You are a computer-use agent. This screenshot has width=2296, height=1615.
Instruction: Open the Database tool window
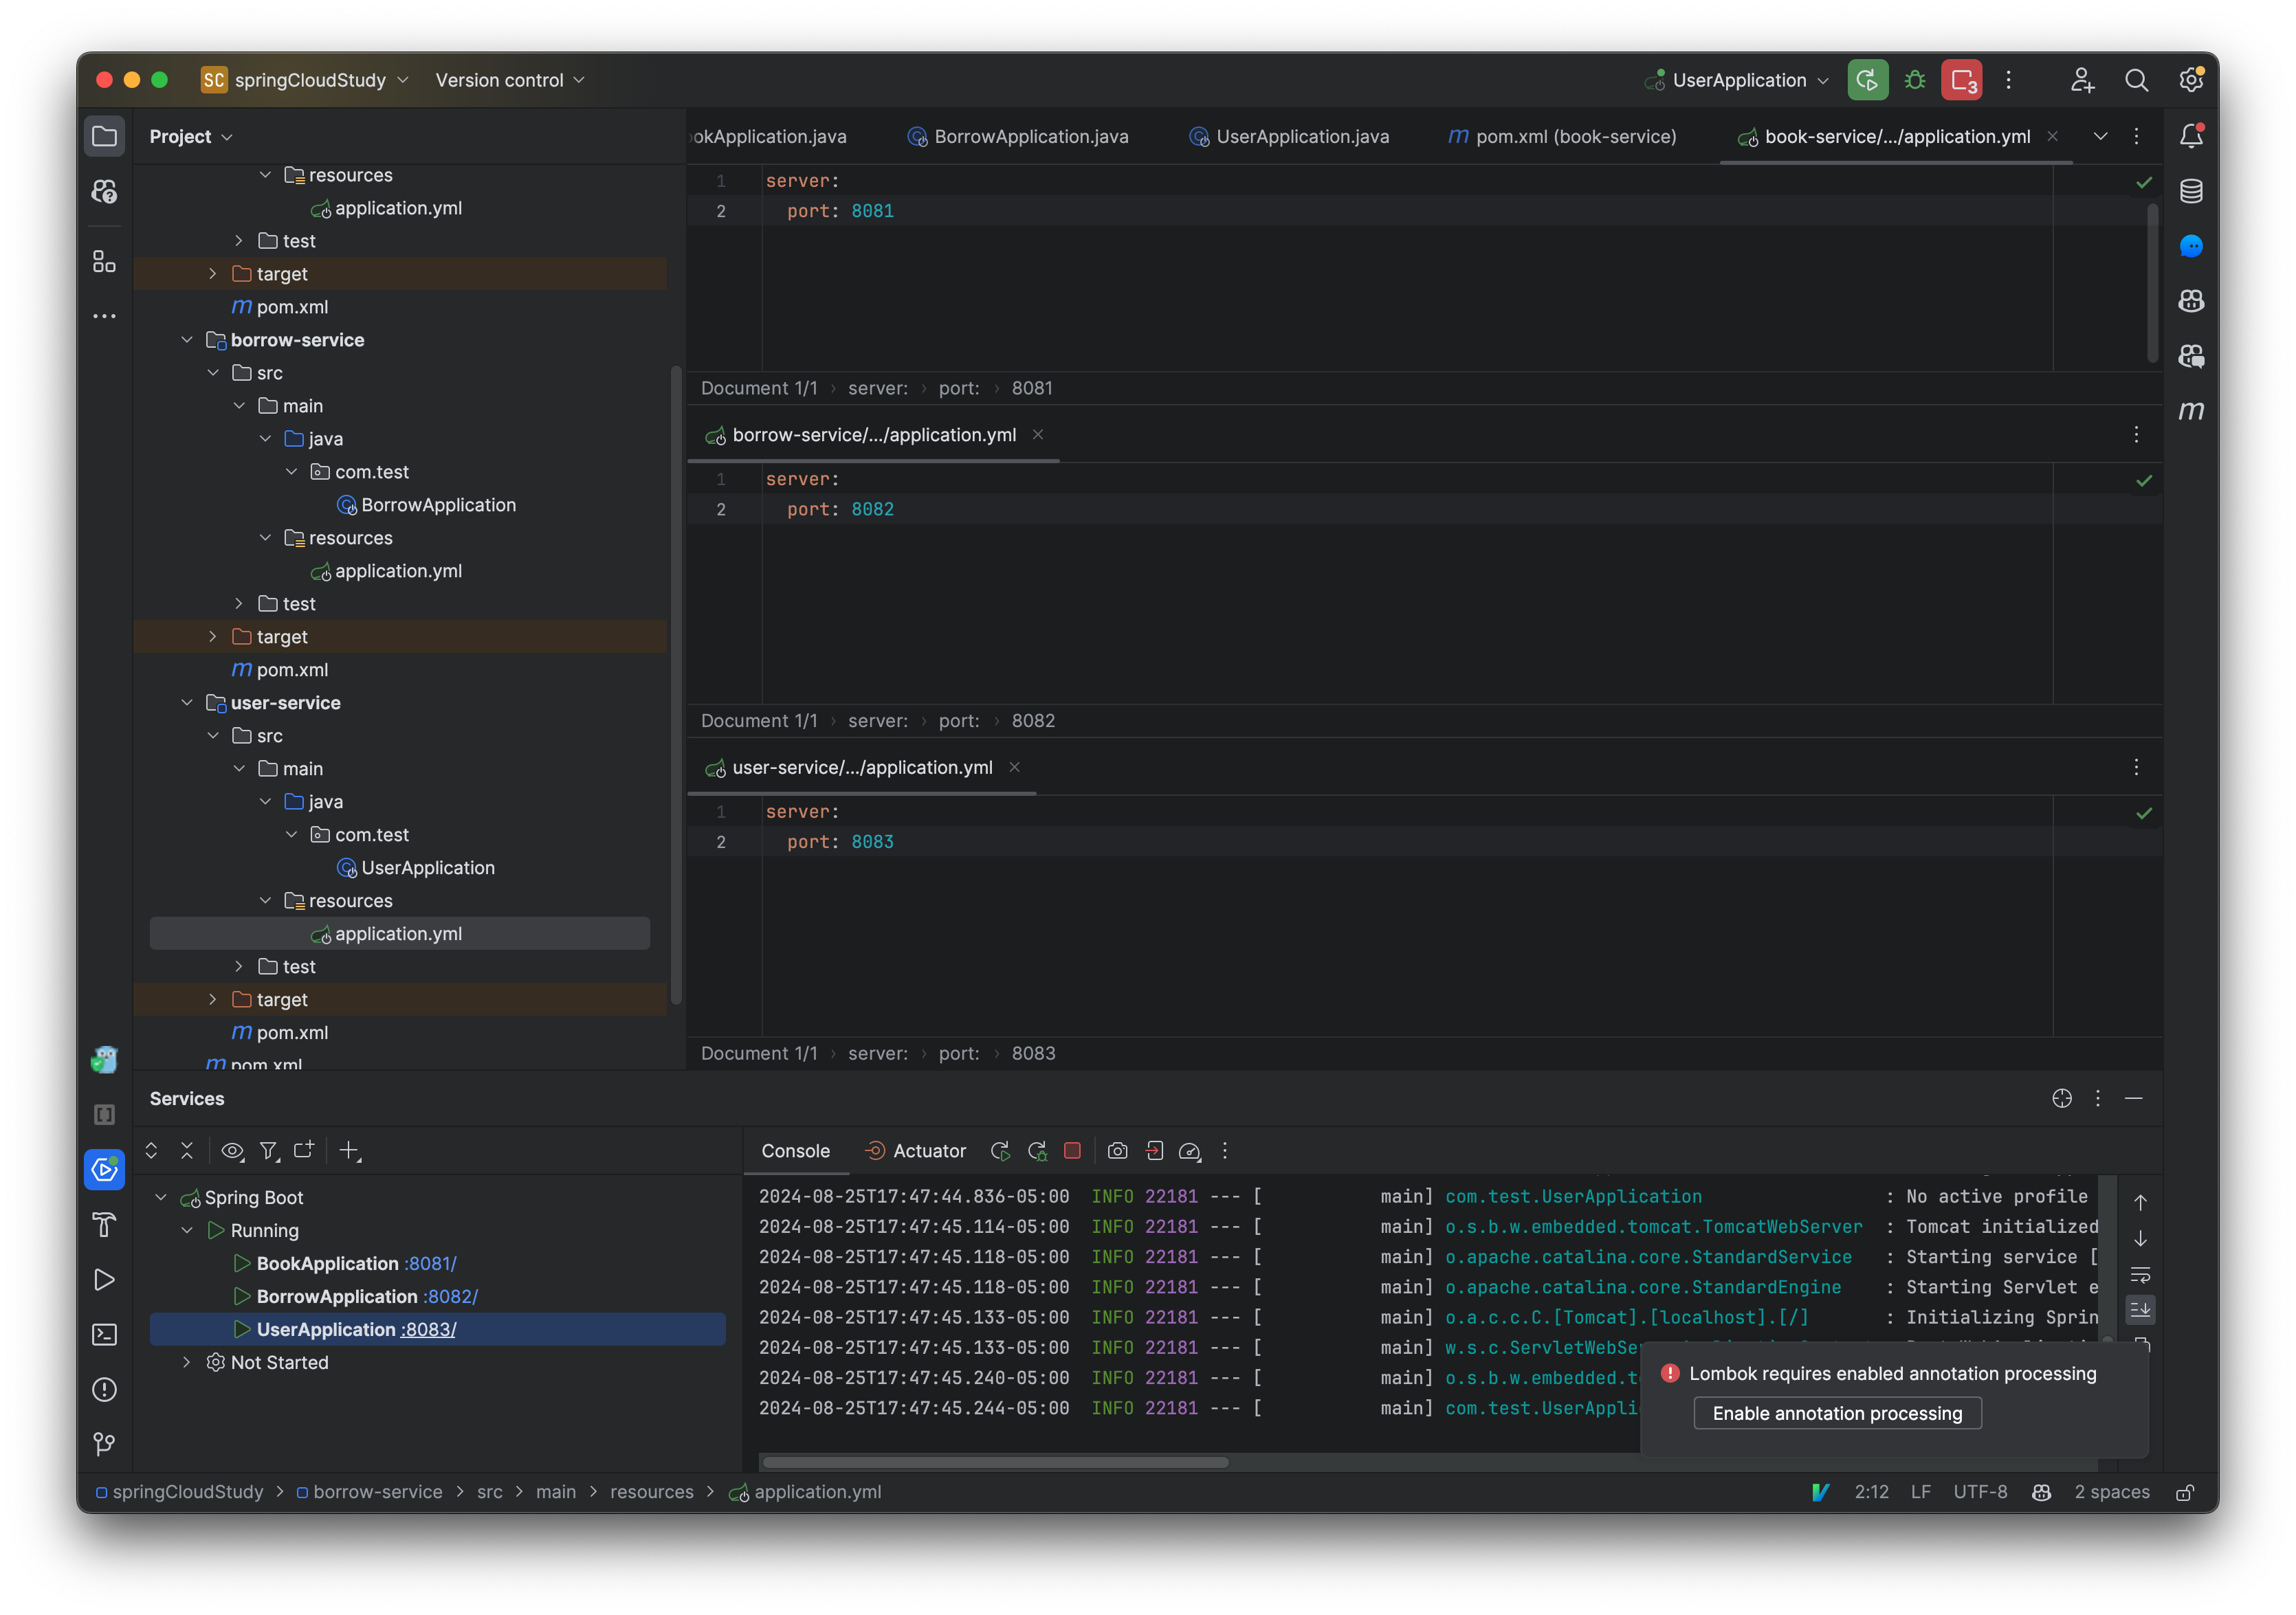[2191, 191]
